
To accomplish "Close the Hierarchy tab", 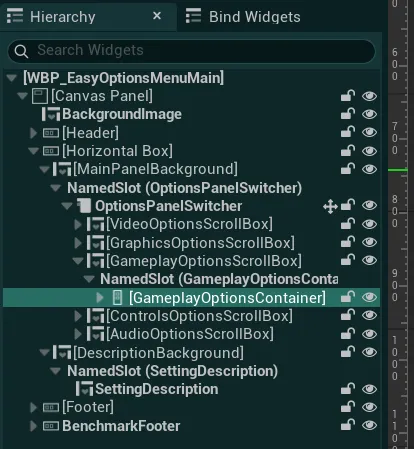I will coord(157,16).
